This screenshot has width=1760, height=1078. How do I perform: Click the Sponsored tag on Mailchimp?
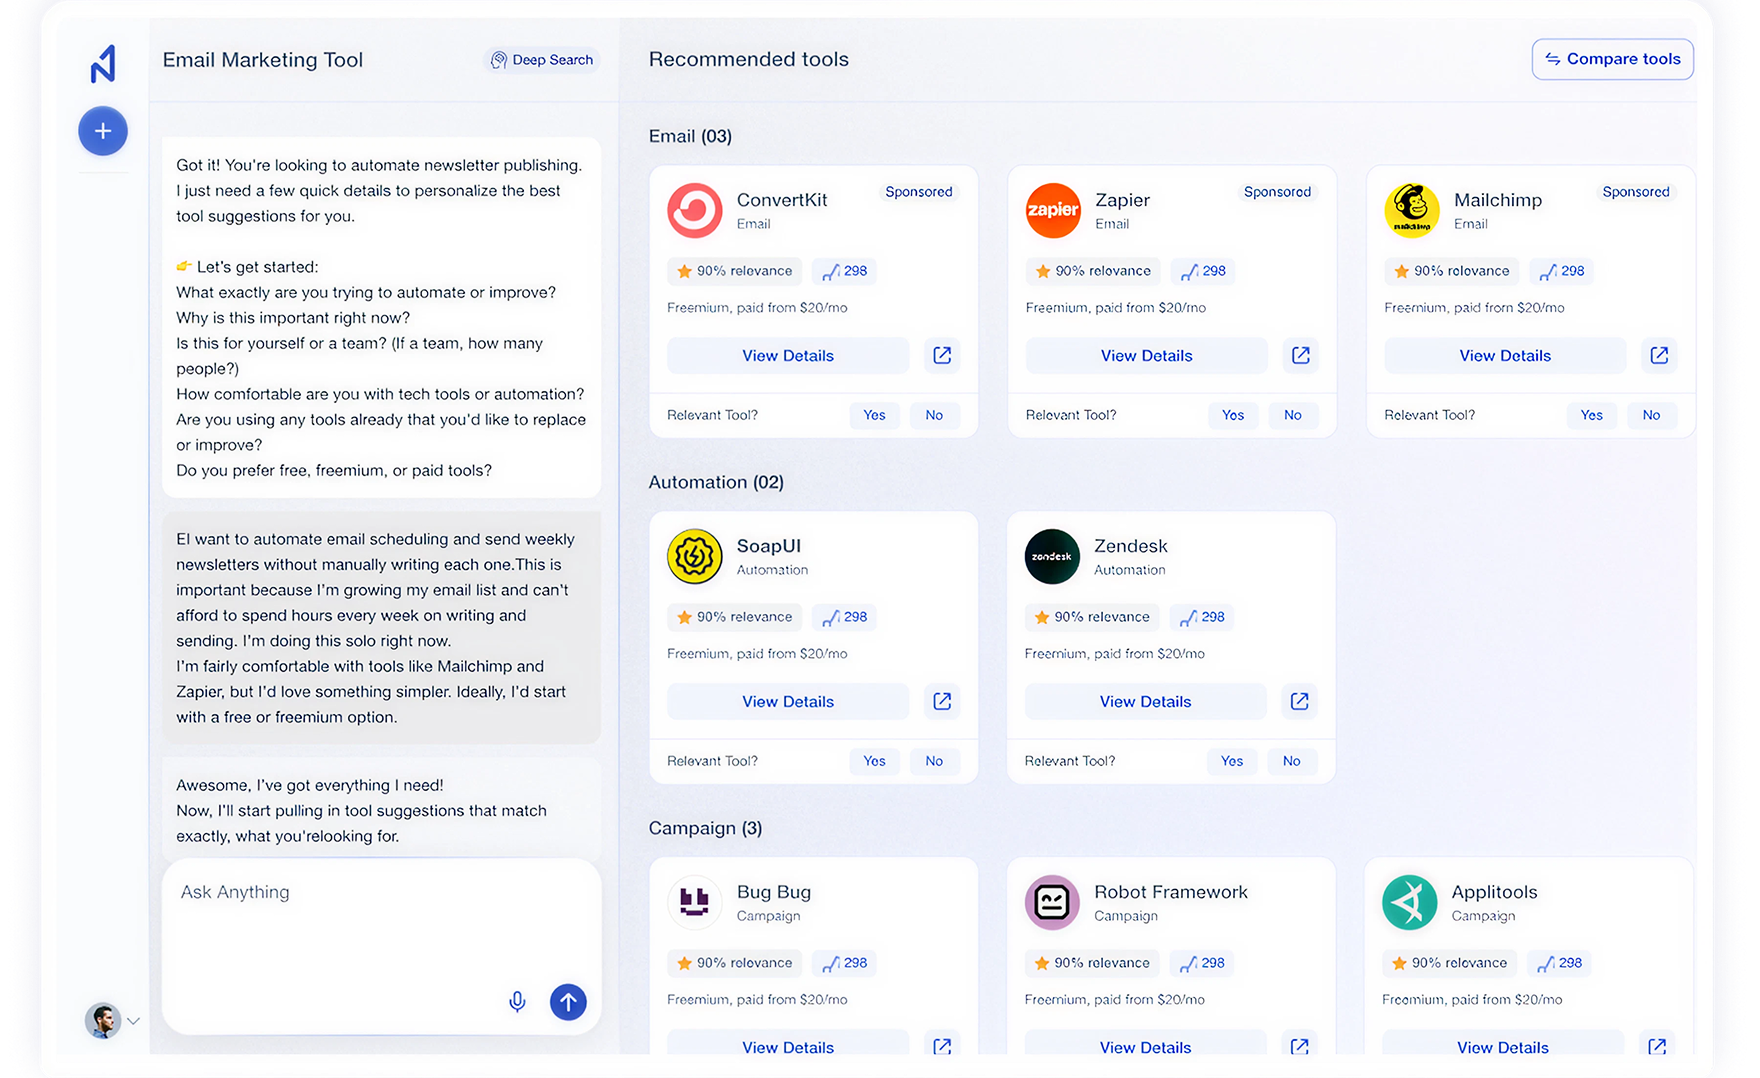1636,192
